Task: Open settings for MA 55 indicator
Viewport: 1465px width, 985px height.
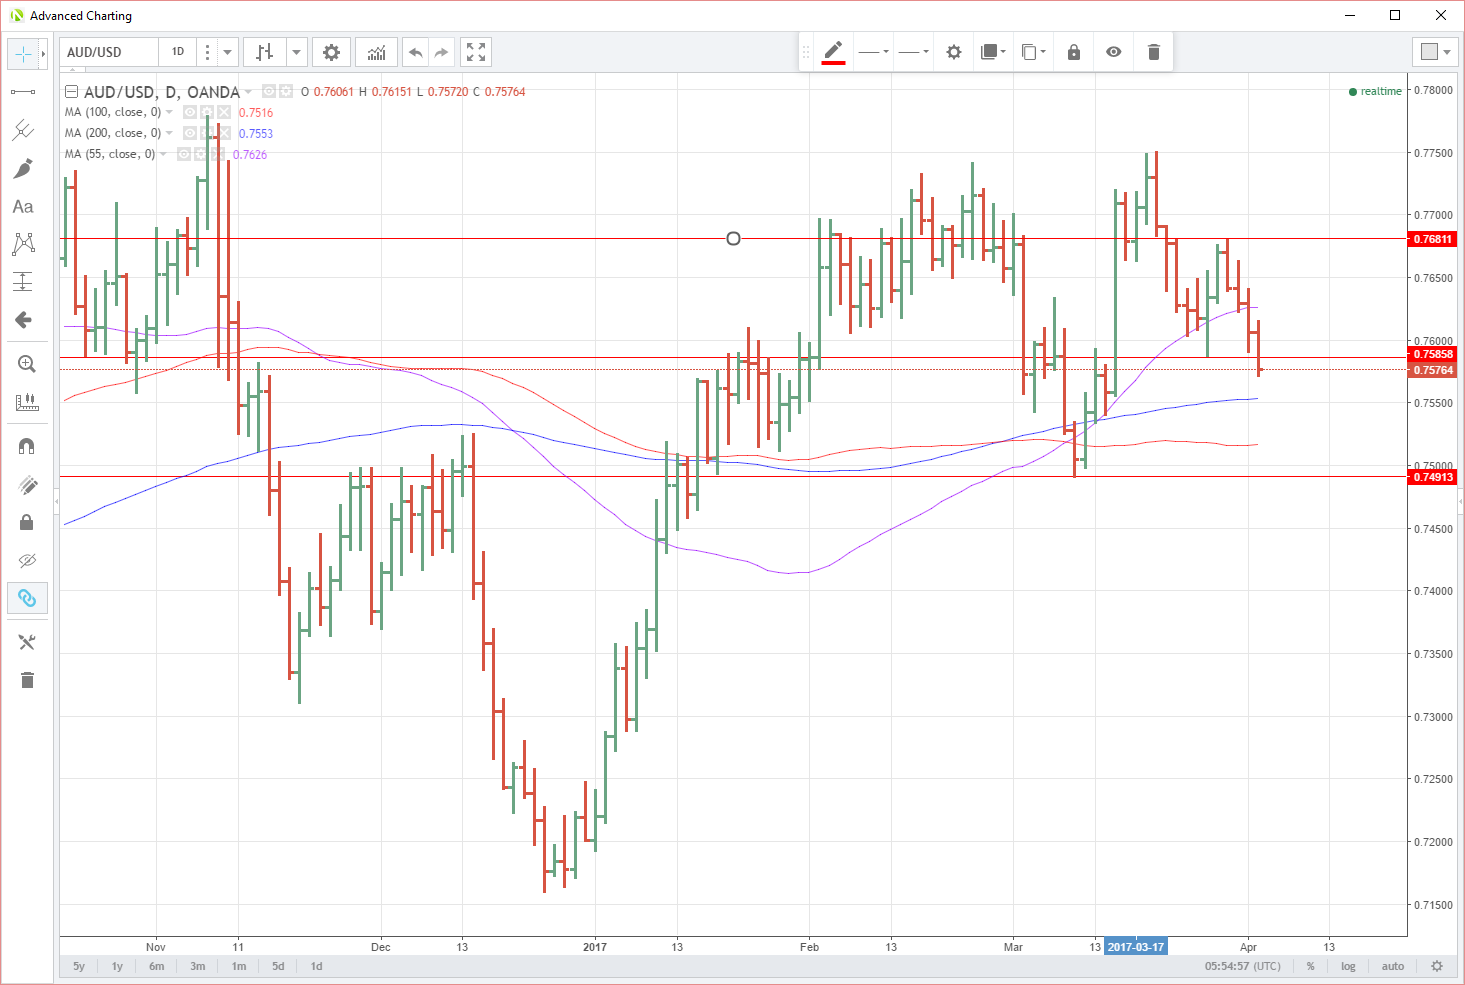Action: (201, 154)
